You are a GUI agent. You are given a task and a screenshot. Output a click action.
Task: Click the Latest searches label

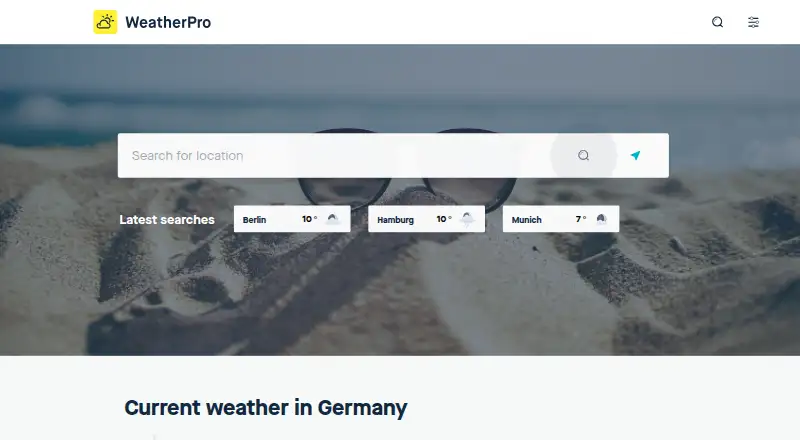click(167, 219)
